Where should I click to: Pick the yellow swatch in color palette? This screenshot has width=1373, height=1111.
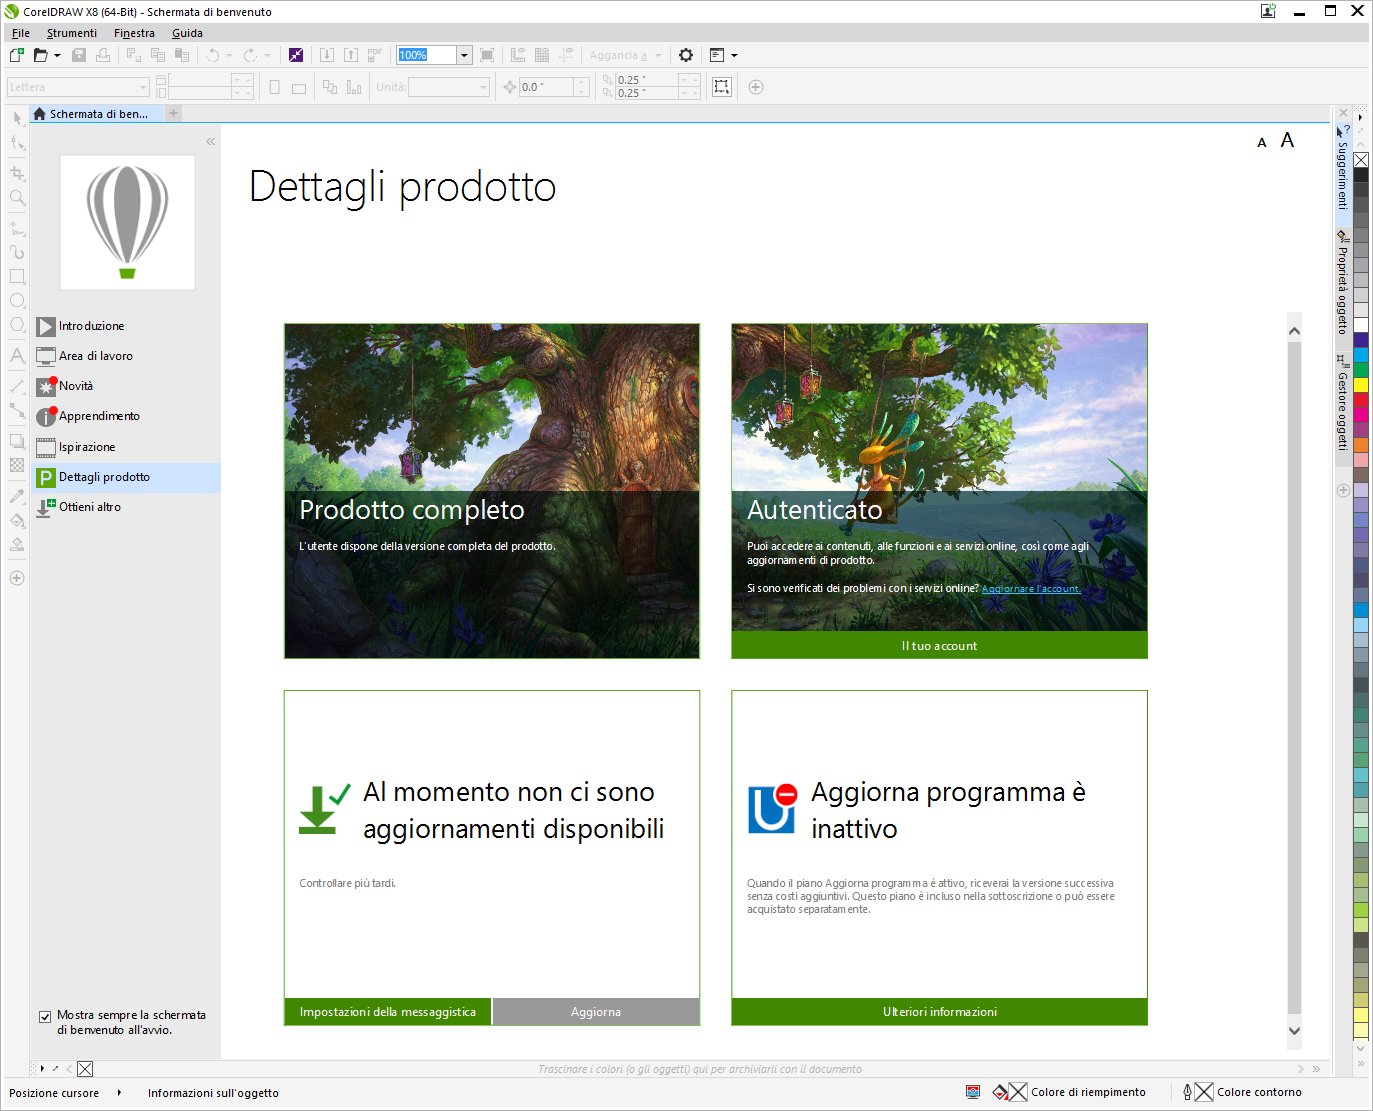tap(1360, 385)
